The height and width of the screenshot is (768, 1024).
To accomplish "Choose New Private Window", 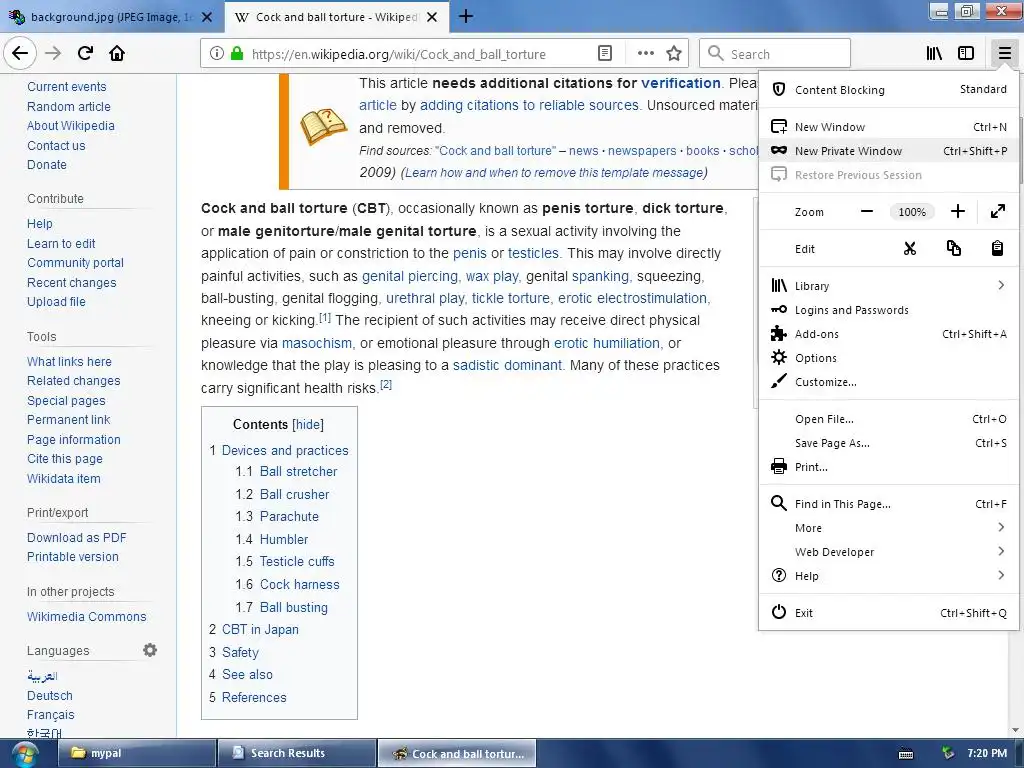I will click(x=889, y=151).
